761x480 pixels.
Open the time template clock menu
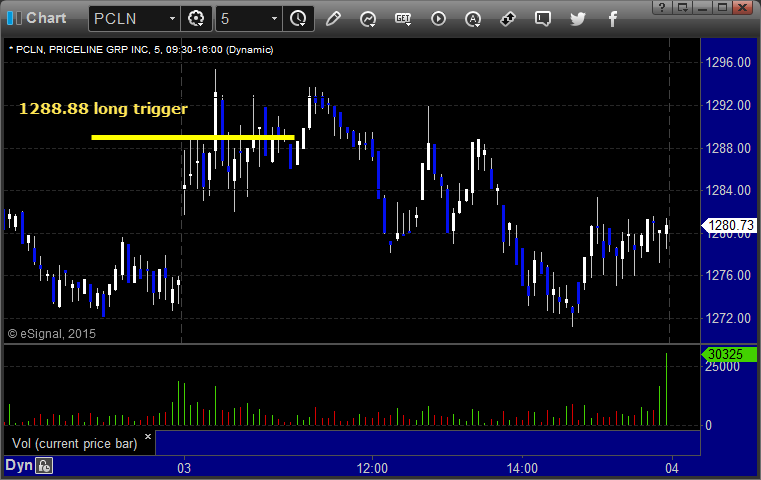click(x=298, y=19)
